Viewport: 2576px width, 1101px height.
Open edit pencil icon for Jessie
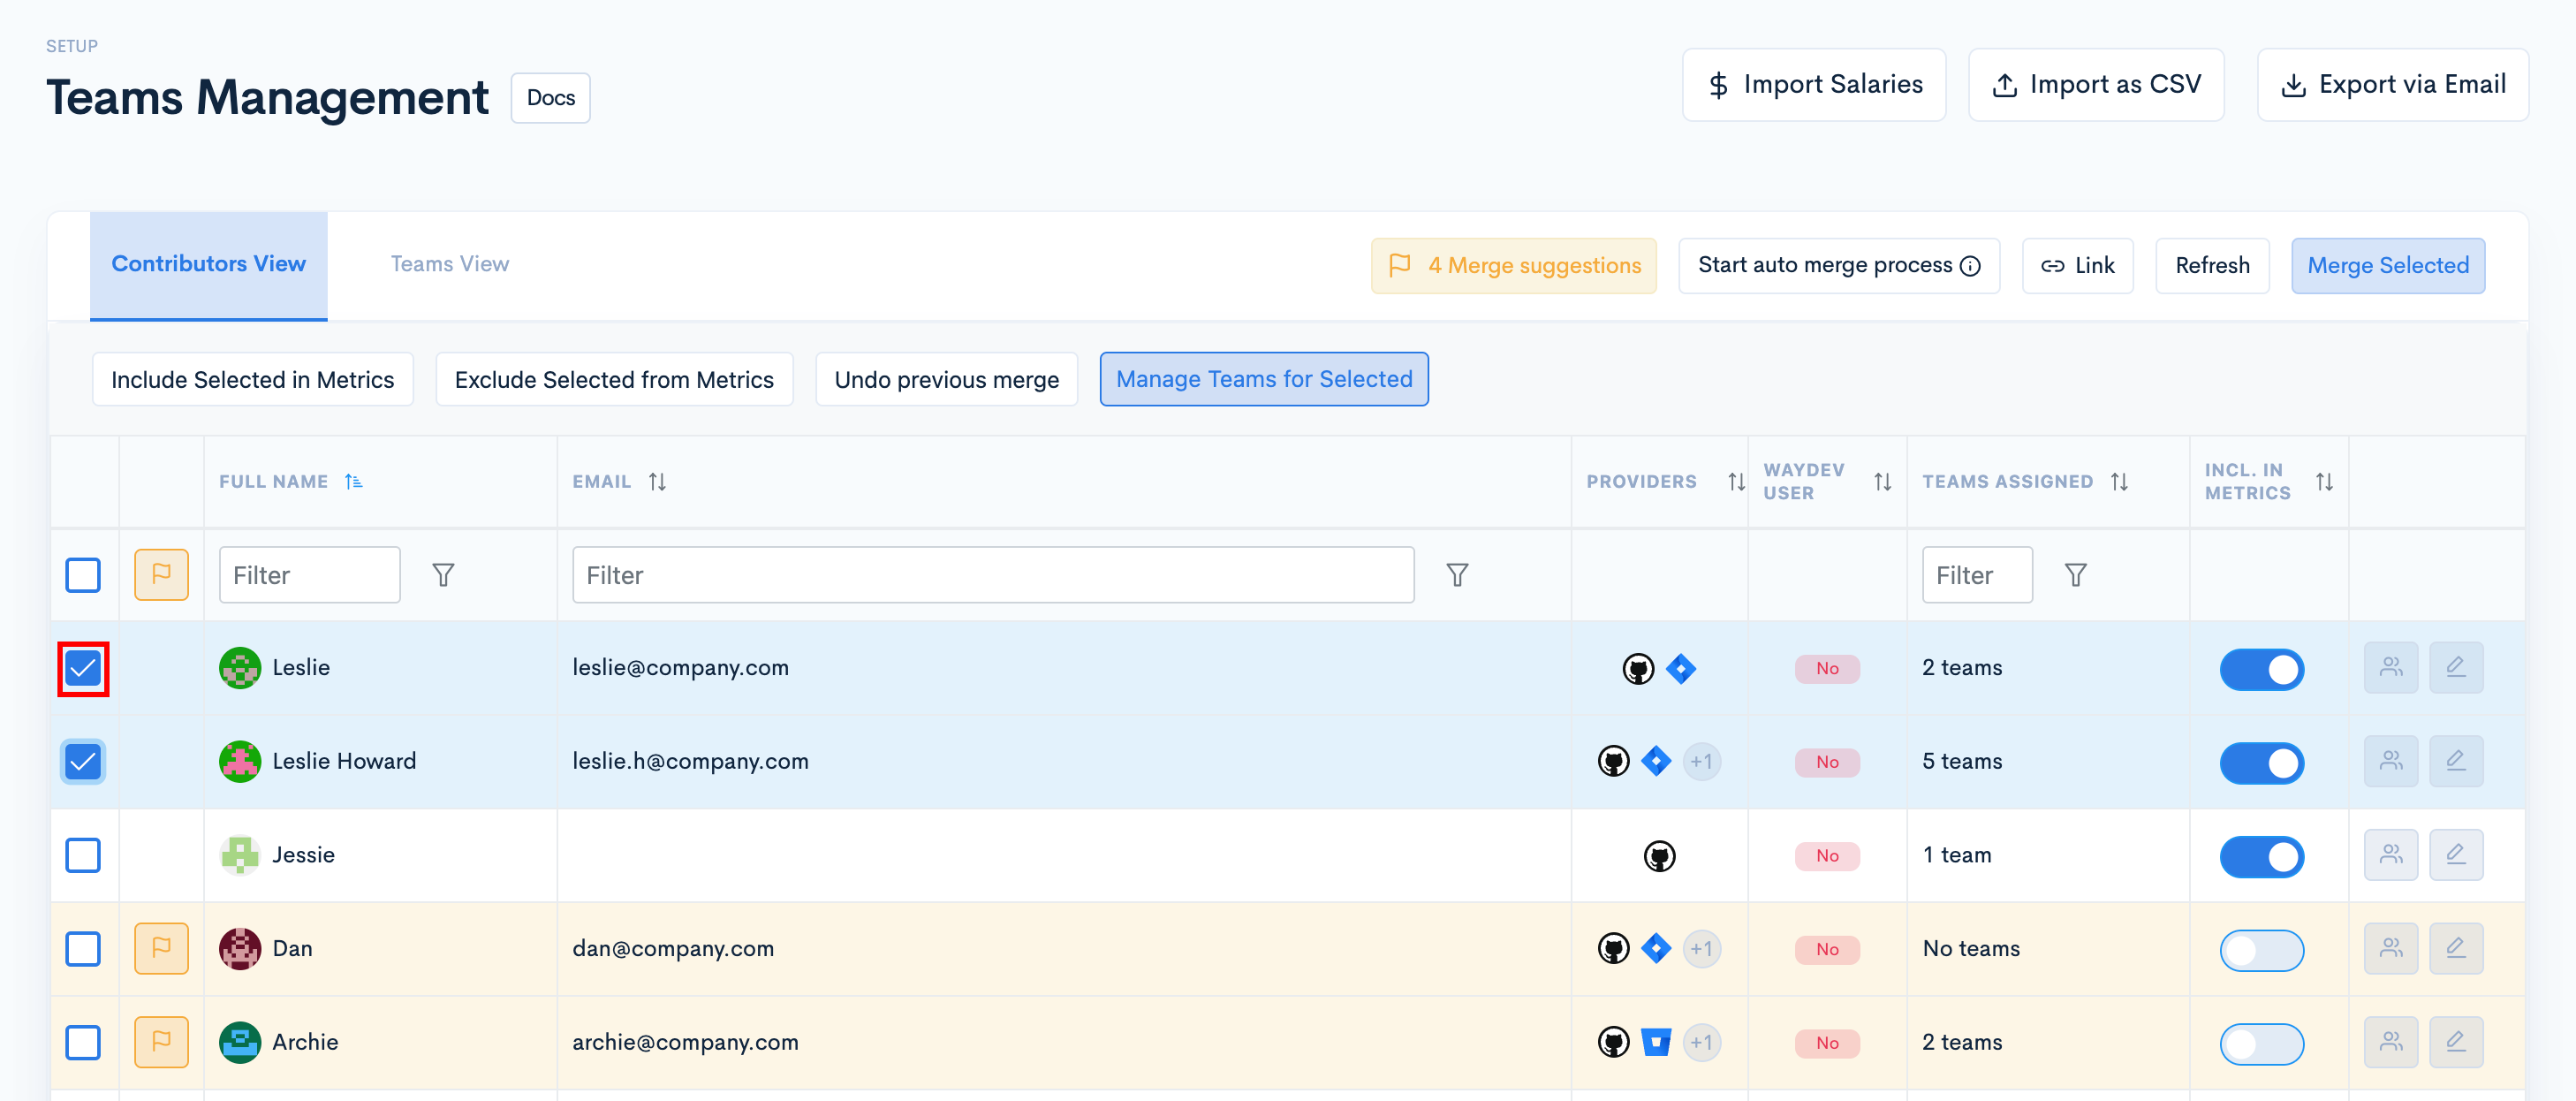click(x=2456, y=855)
